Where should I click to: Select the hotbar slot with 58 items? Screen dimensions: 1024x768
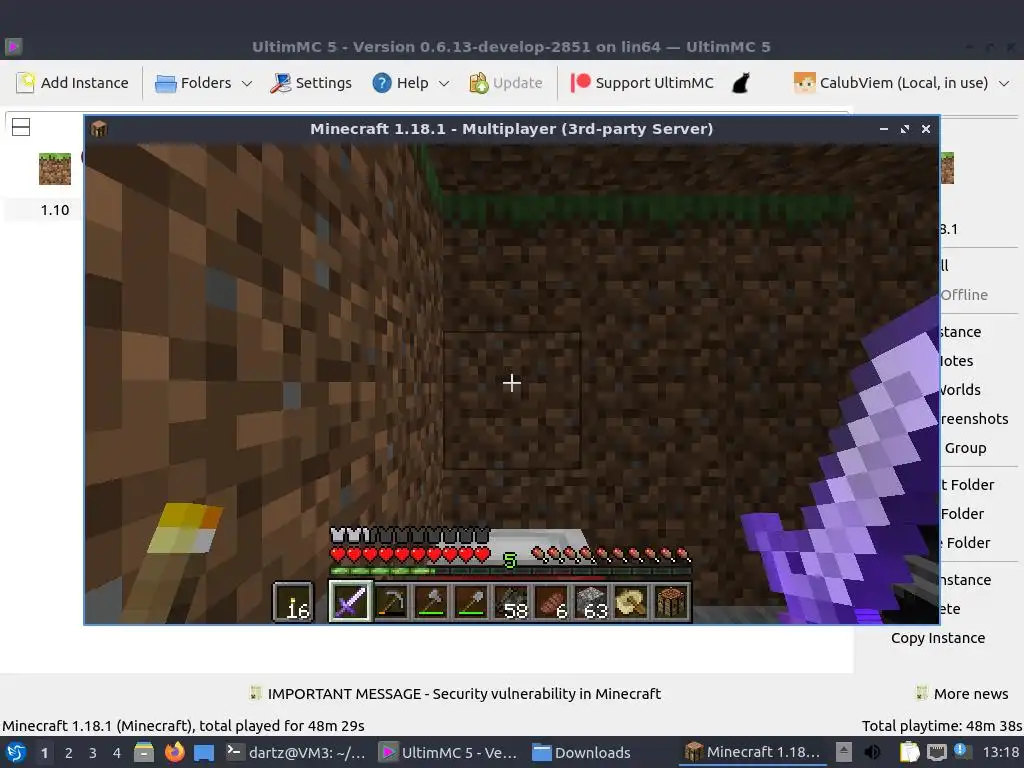[x=511, y=601]
